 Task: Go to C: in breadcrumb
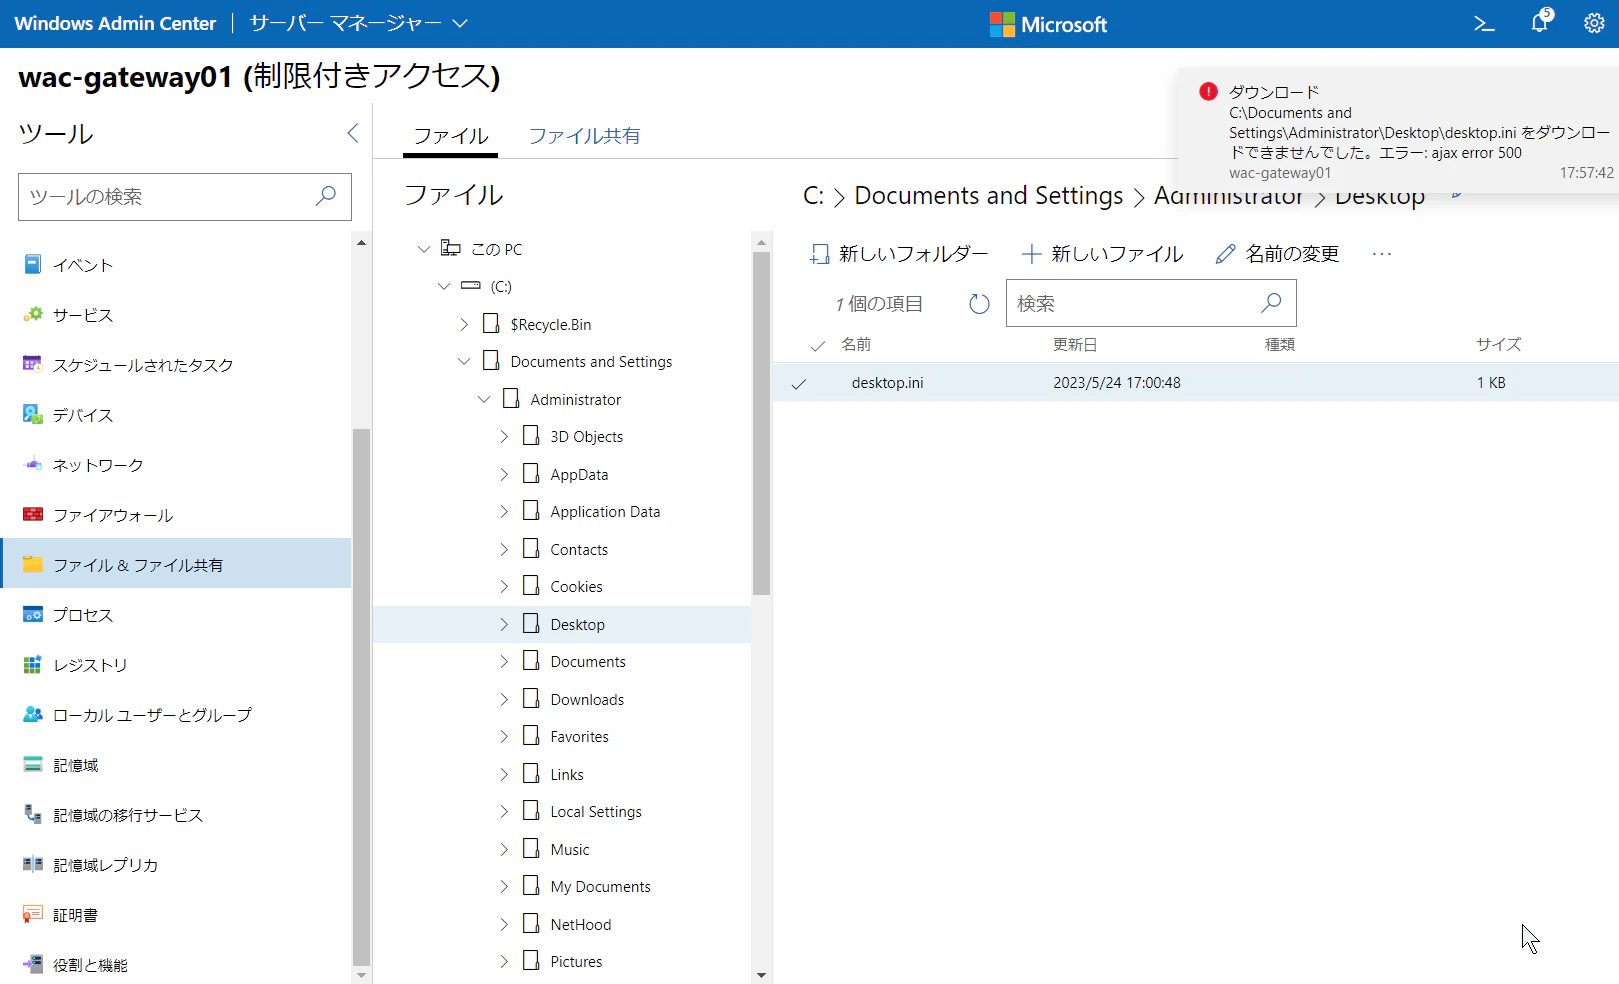tap(814, 196)
